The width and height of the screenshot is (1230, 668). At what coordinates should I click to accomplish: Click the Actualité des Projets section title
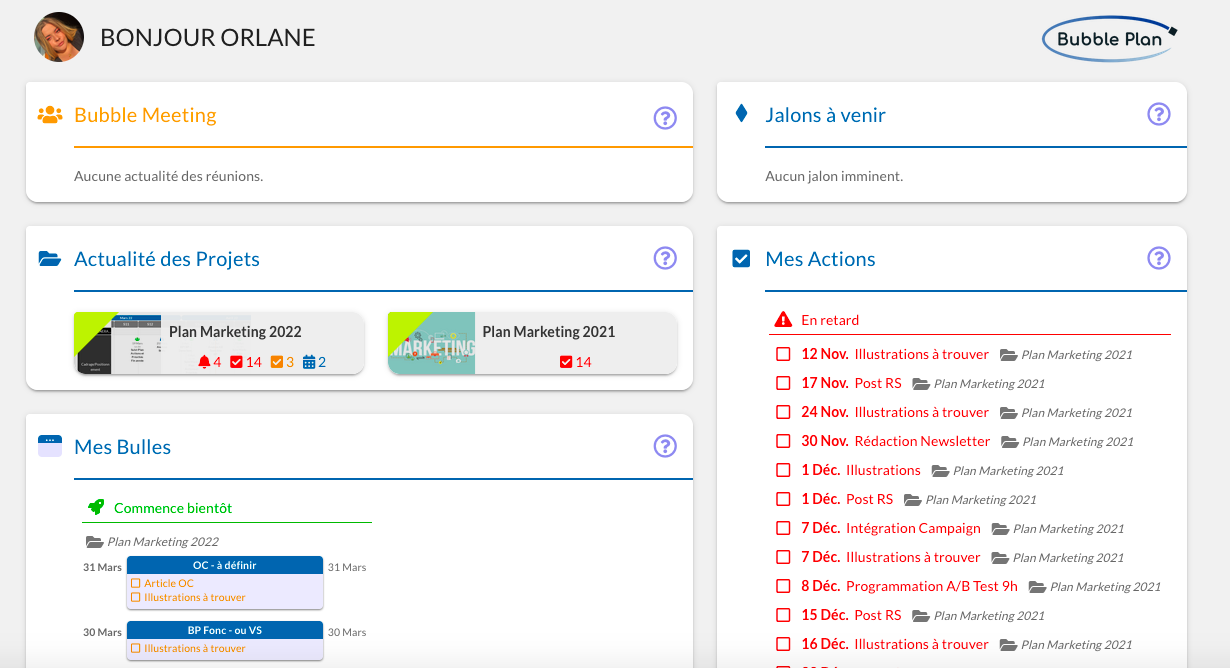(167, 259)
